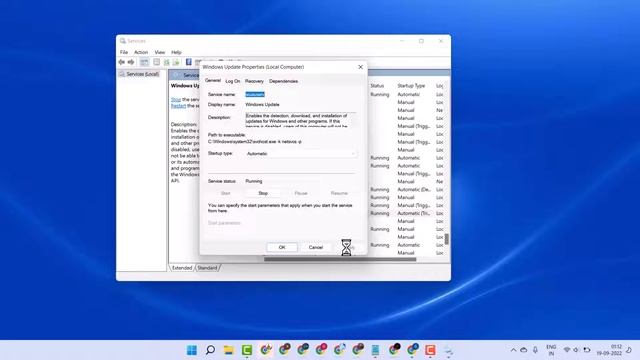Switch to the Dependencies tab
The width and height of the screenshot is (640, 360).
tap(283, 81)
